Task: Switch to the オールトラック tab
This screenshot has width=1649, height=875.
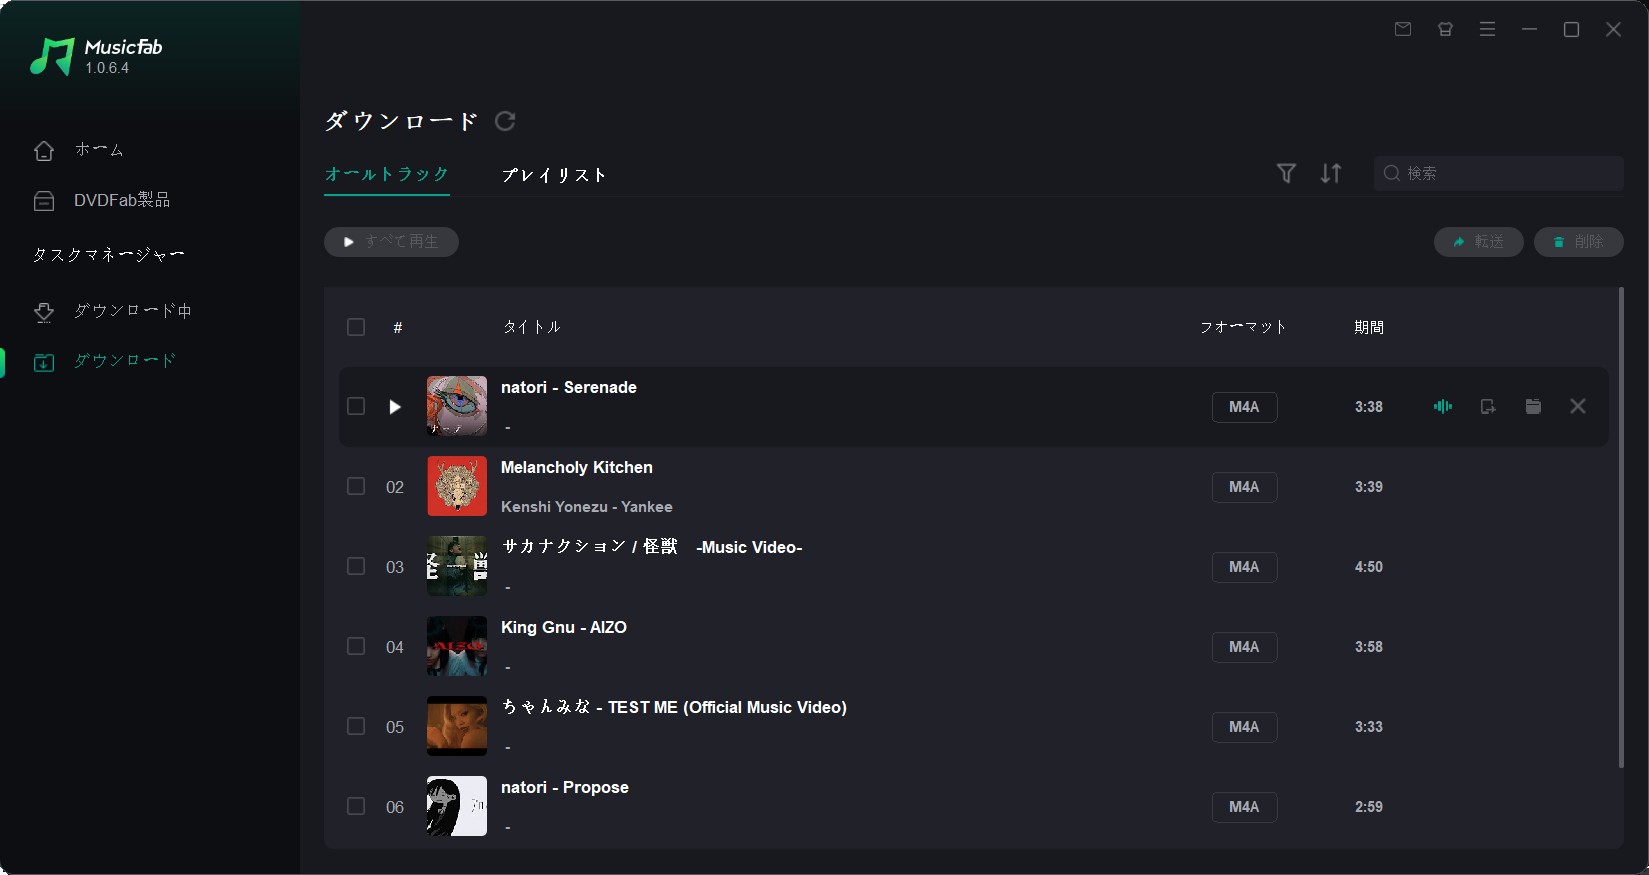Action: 387,174
